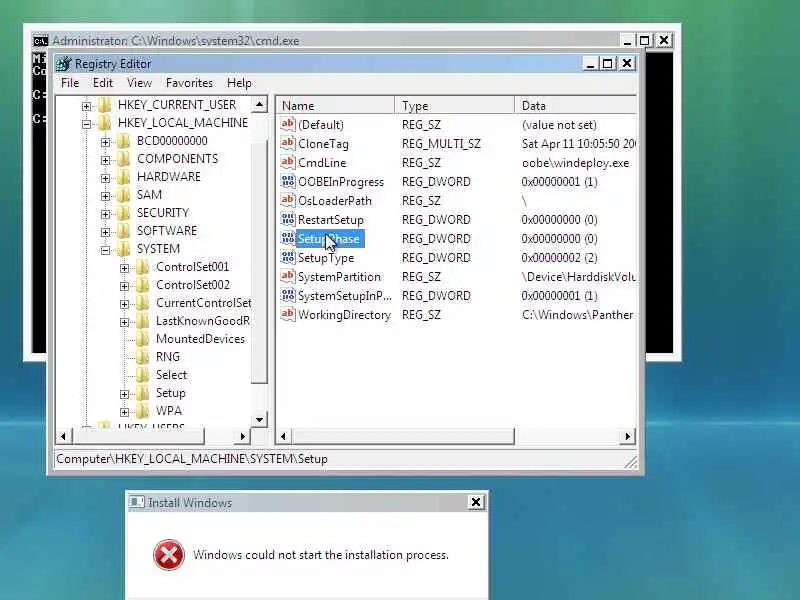800x600 pixels.
Task: Sort values by the Data column header
Action: pos(576,106)
